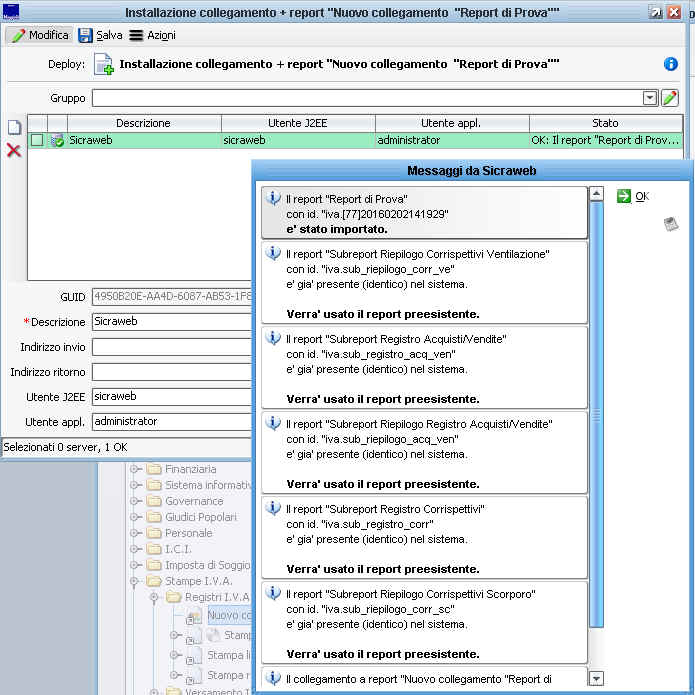Click the new blank page icon left of table

(x=14, y=127)
